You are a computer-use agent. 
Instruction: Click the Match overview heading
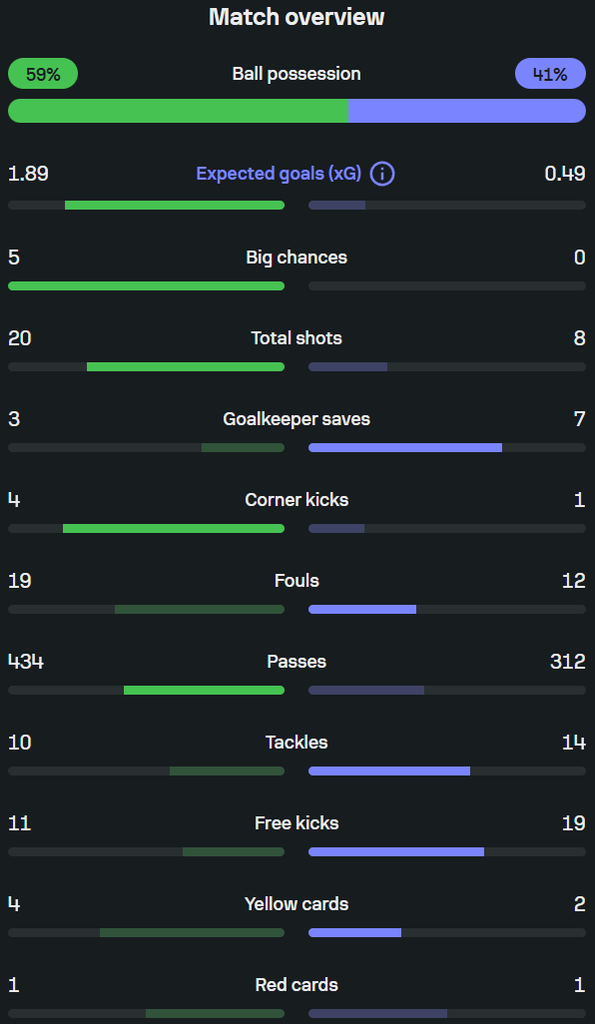click(x=297, y=17)
